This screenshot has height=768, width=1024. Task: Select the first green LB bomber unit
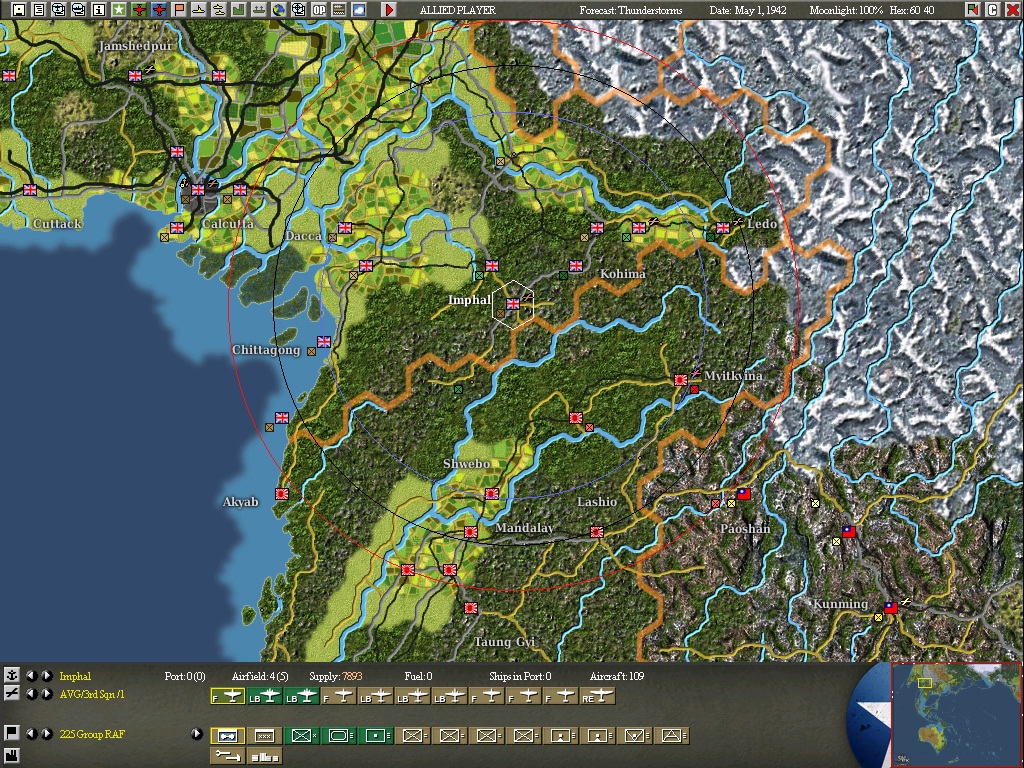[x=264, y=697]
